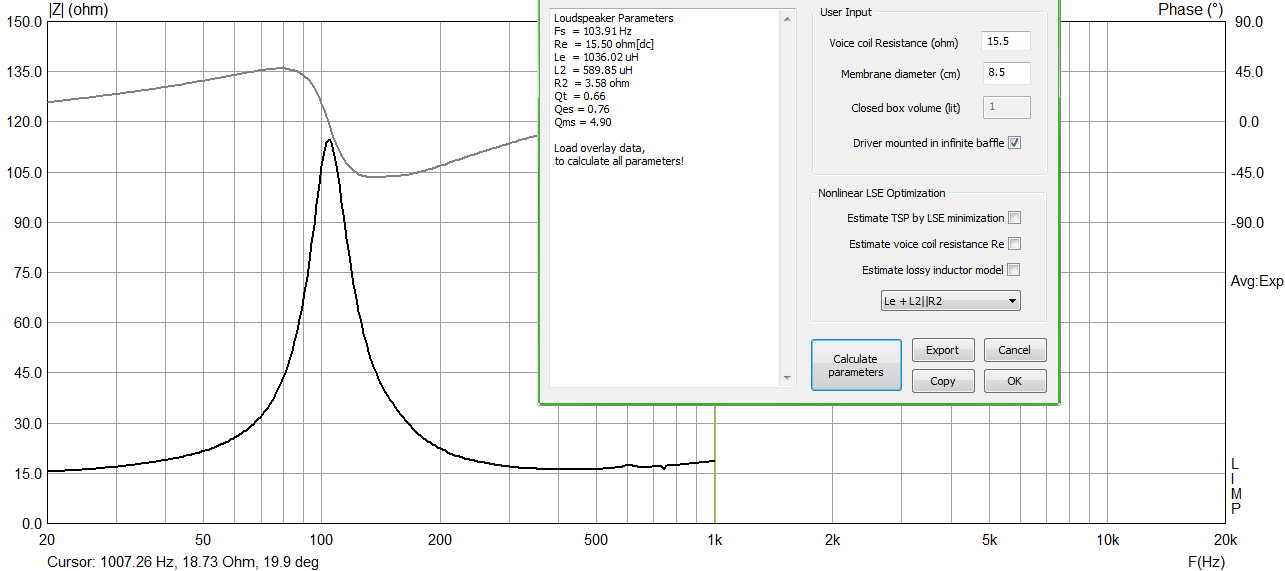Select the Fs = 103.91 Hz line

coord(593,31)
